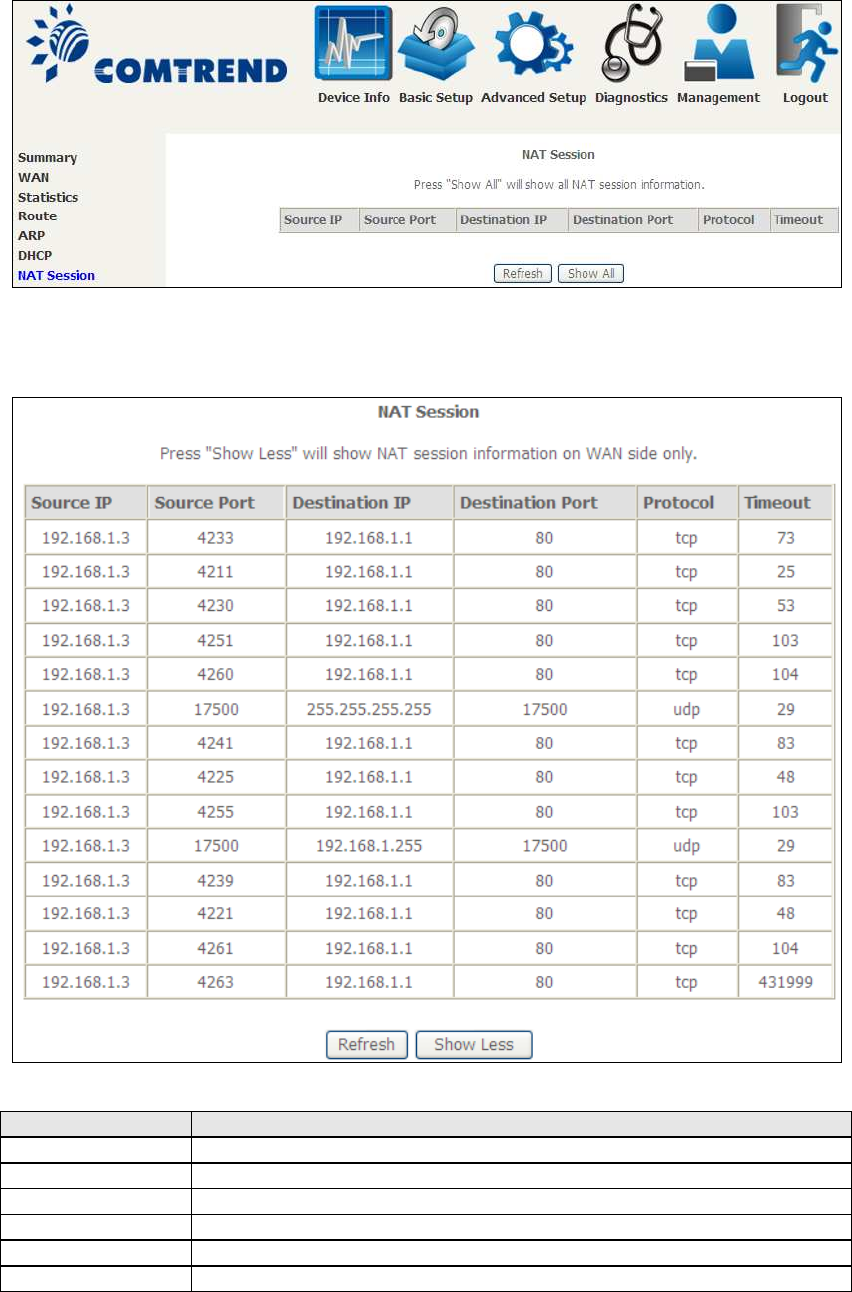852x1292 pixels.
Task: Click timeout value 73
Action: coord(785,538)
